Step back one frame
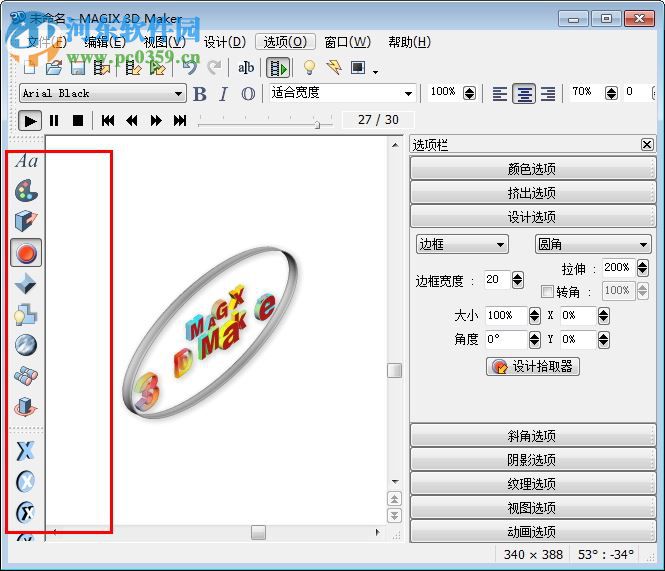This screenshot has height=571, width=665. pyautogui.click(x=132, y=121)
